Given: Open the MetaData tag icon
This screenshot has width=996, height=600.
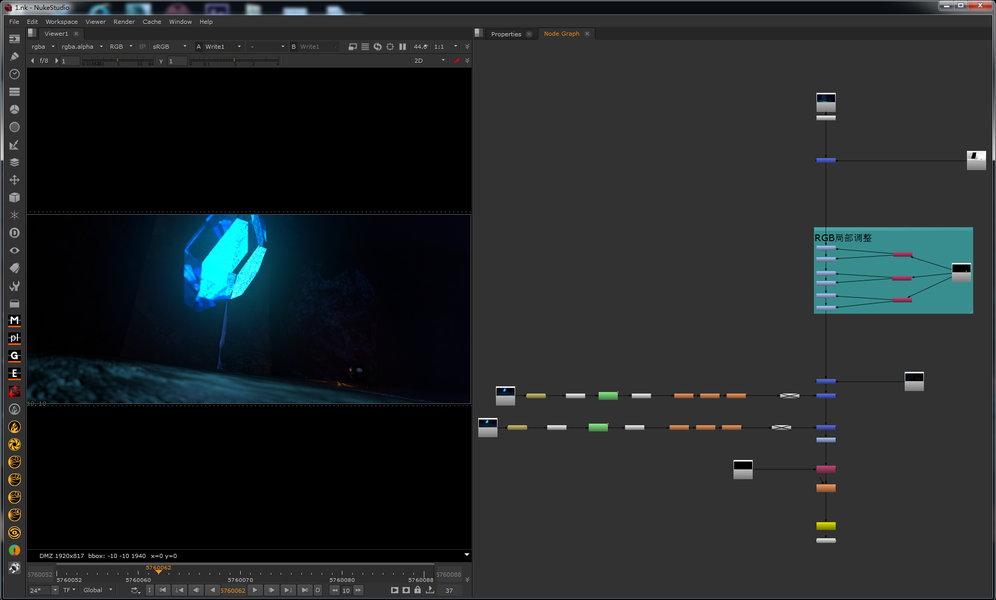Looking at the screenshot, I should click(x=14, y=268).
